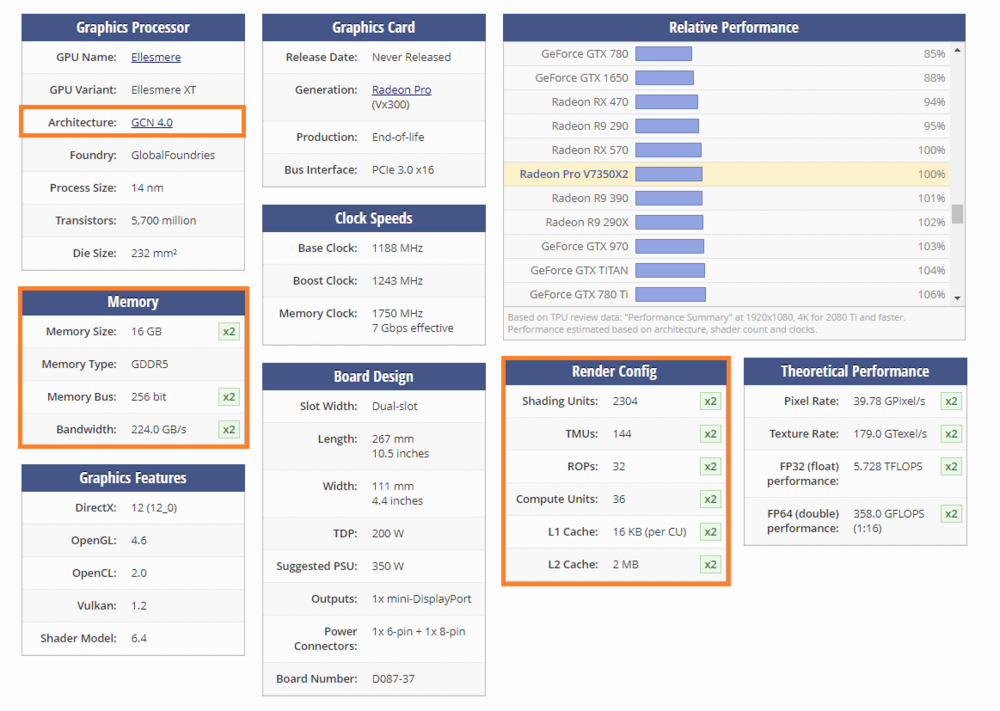Image resolution: width=1000 pixels, height=711 pixels.
Task: Click the Relative Performance scrollbar thumb
Action: coord(957,214)
